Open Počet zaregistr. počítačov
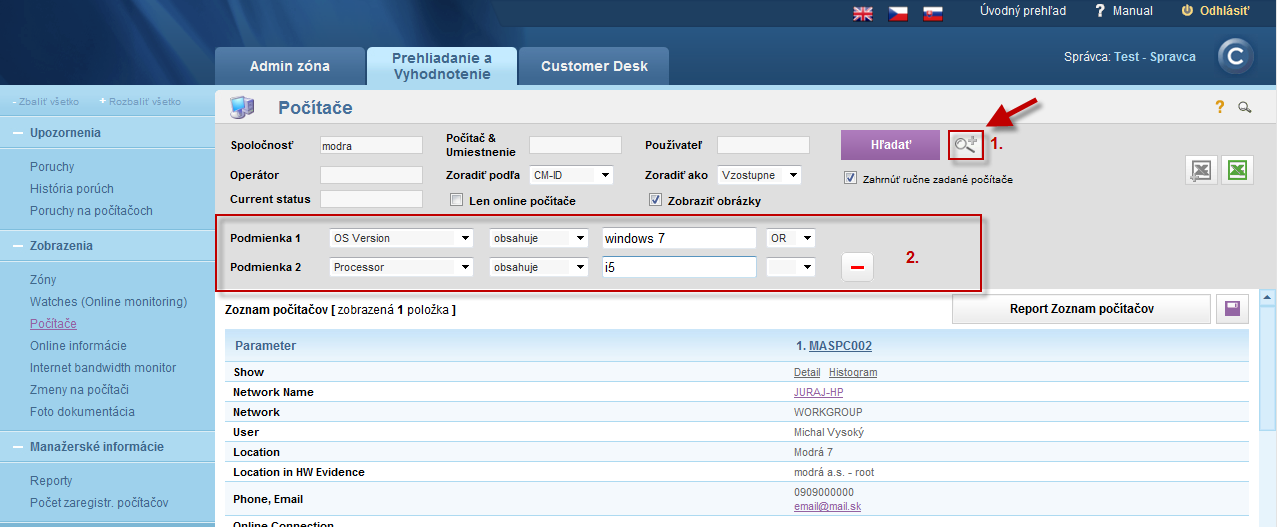 pos(99,503)
